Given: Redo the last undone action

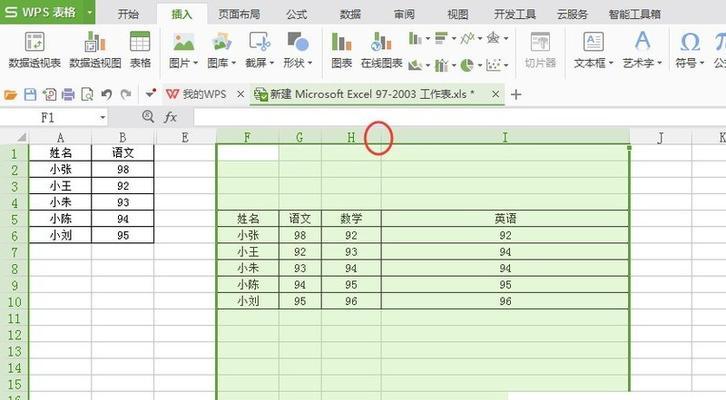Looking at the screenshot, I should [x=125, y=95].
